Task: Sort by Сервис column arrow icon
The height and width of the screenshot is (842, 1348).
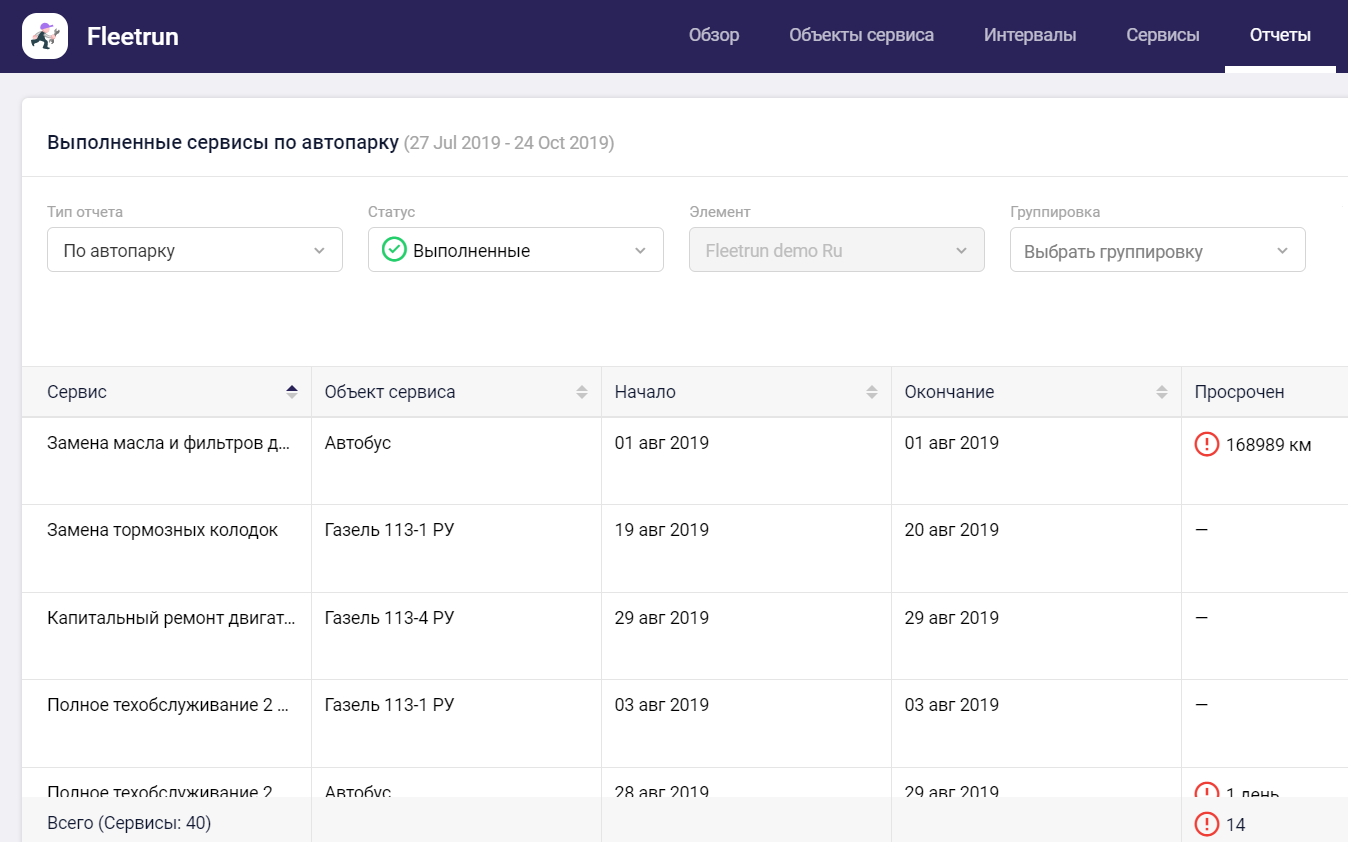Action: coord(292,392)
